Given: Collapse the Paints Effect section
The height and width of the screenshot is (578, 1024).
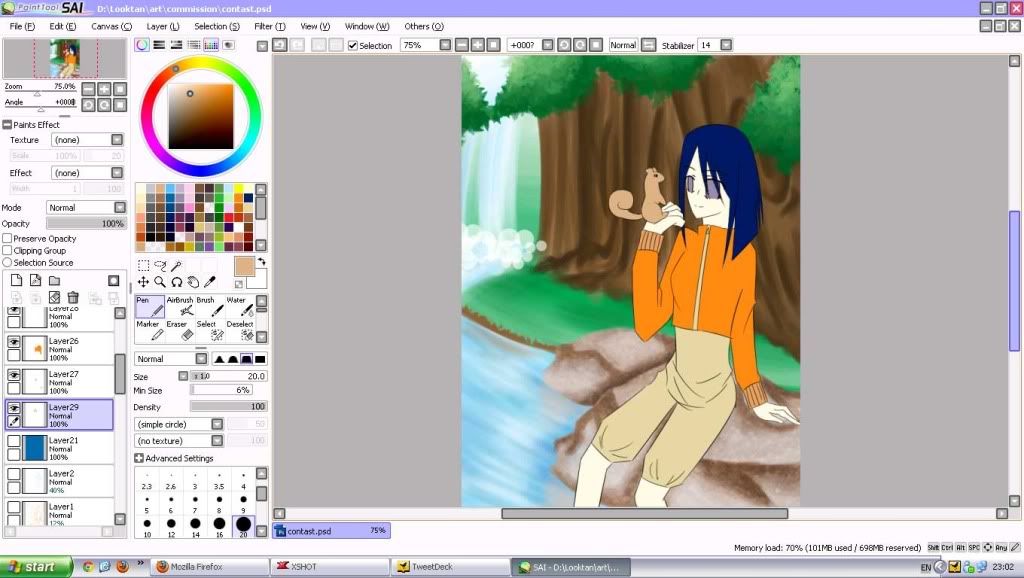Looking at the screenshot, I should pos(7,125).
